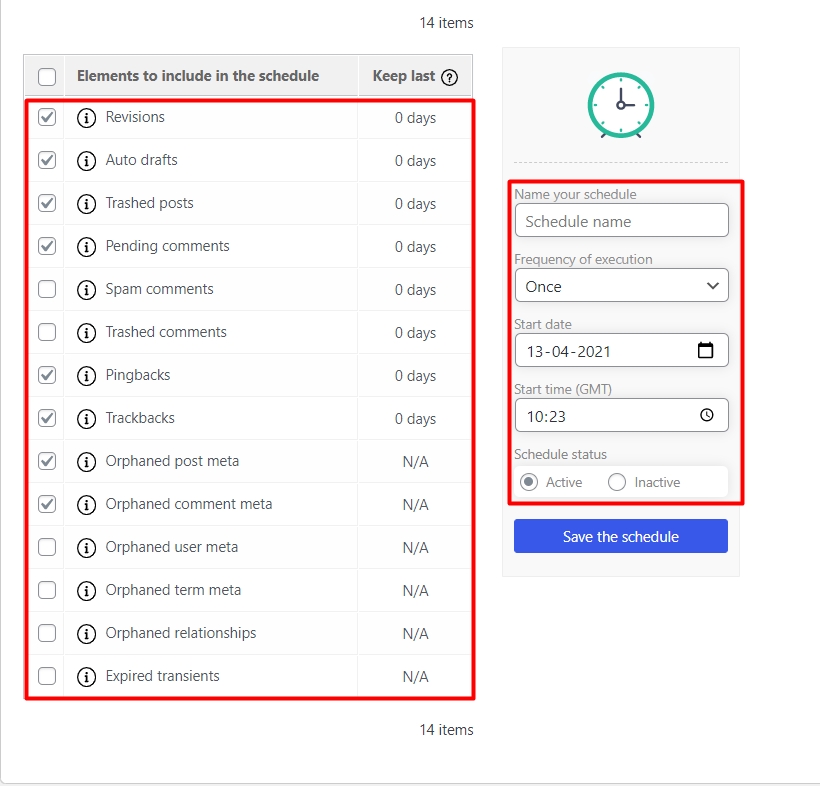Click the info icon next to Auto drafts
Screen dimensions: 820x786
click(x=86, y=161)
